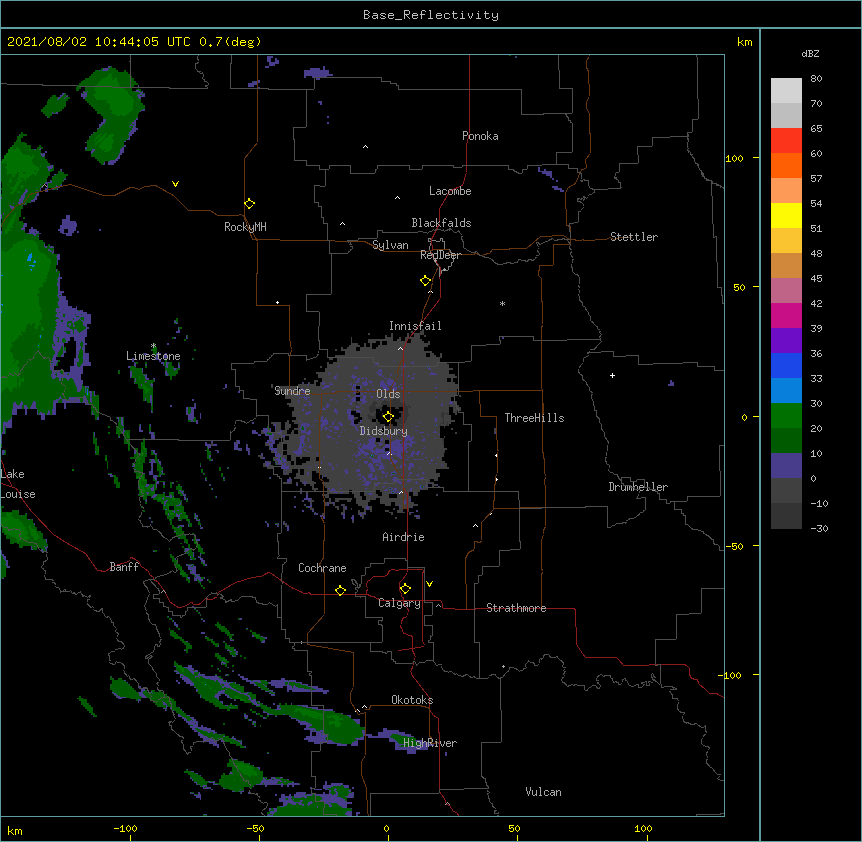Click the white caret west of Ponoka
This screenshot has width=862, height=842.
click(x=365, y=147)
